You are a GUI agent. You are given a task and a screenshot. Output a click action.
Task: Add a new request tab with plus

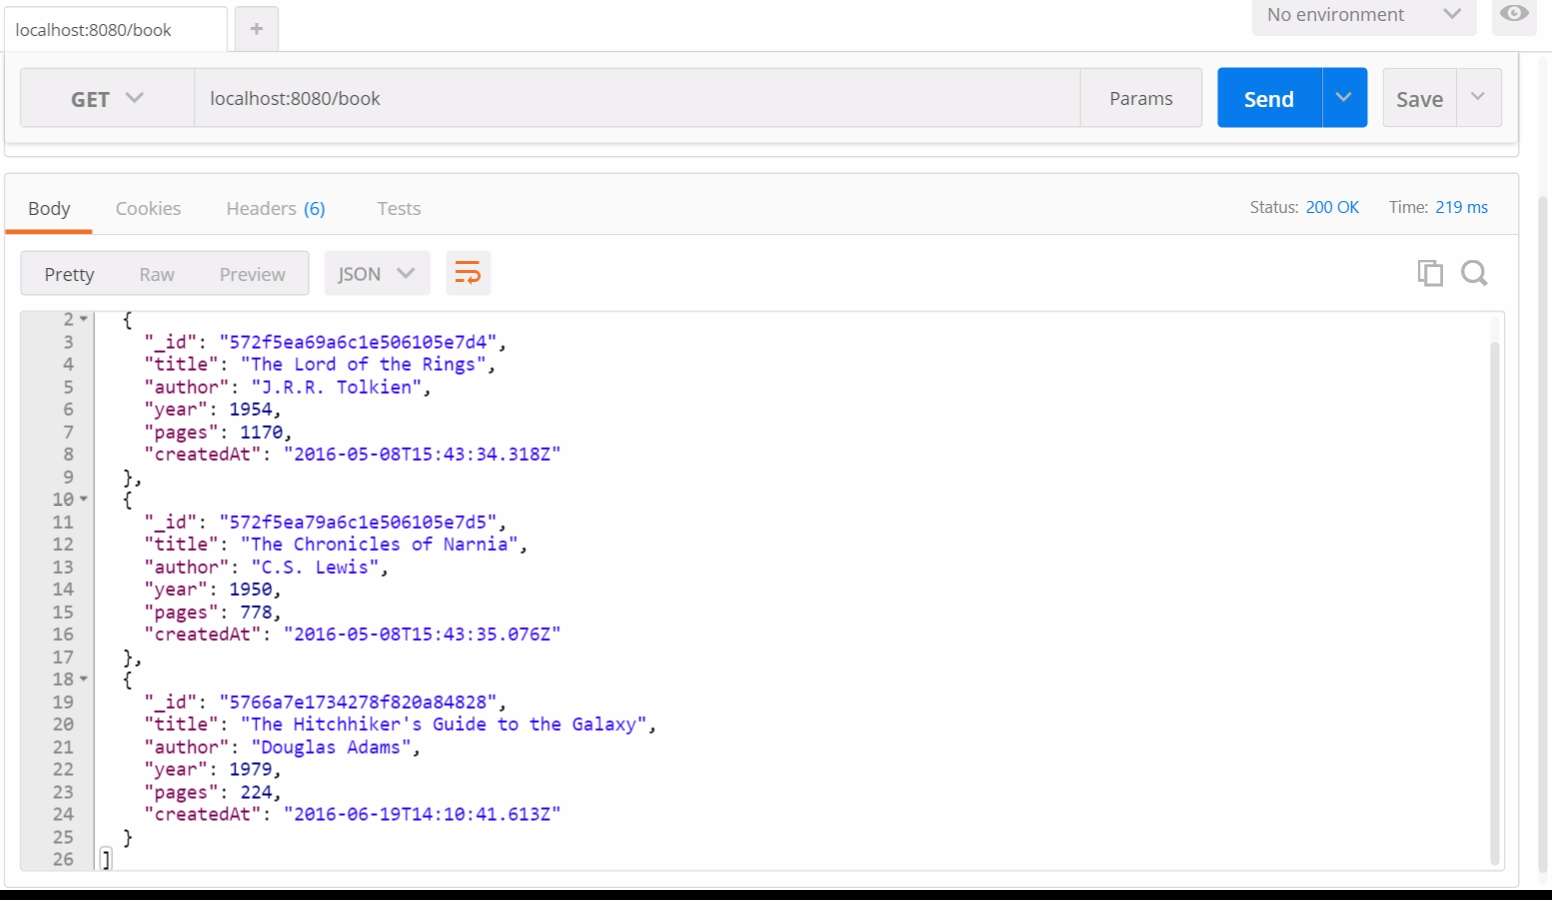click(x=256, y=29)
